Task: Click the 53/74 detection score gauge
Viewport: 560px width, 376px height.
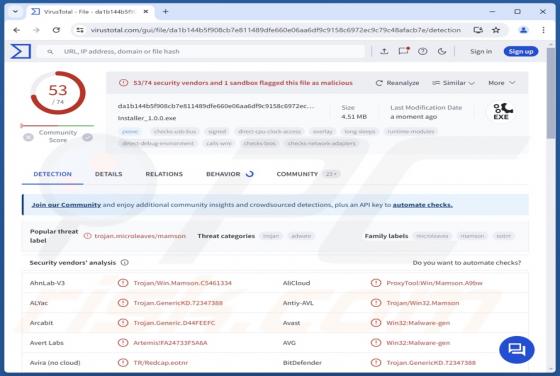Action: click(58, 93)
